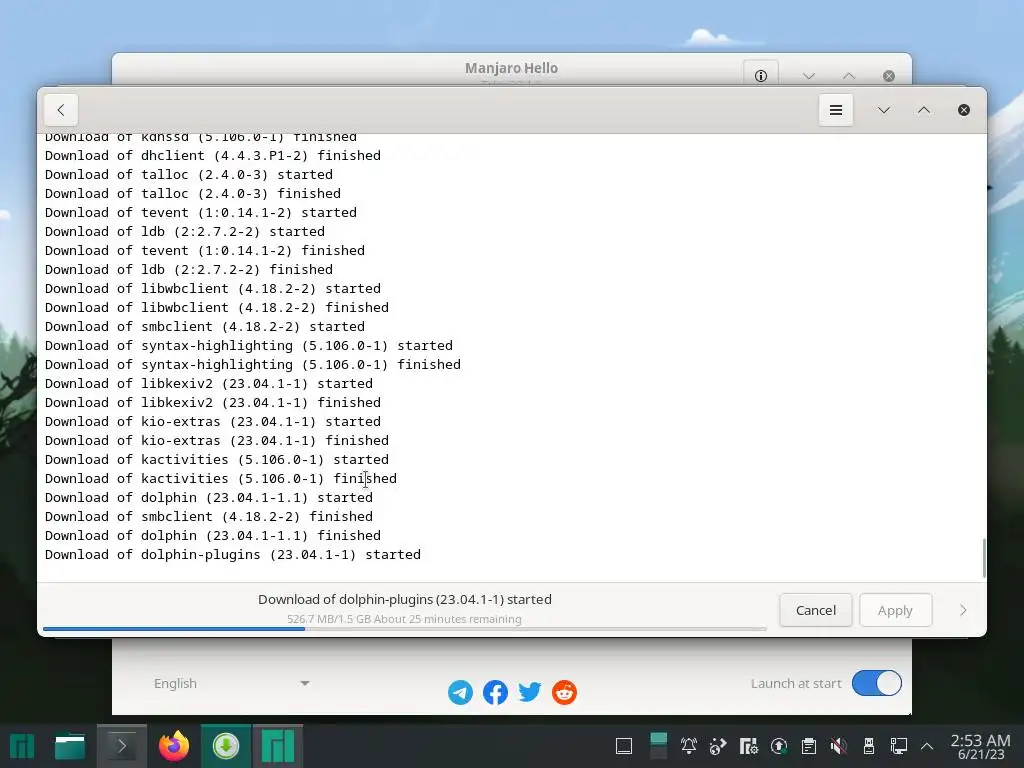This screenshot has width=1024, height=768.
Task: Click the 'Download of dolphin-plugins (23.04.1-1) started' log line
Action: pyautogui.click(x=232, y=554)
